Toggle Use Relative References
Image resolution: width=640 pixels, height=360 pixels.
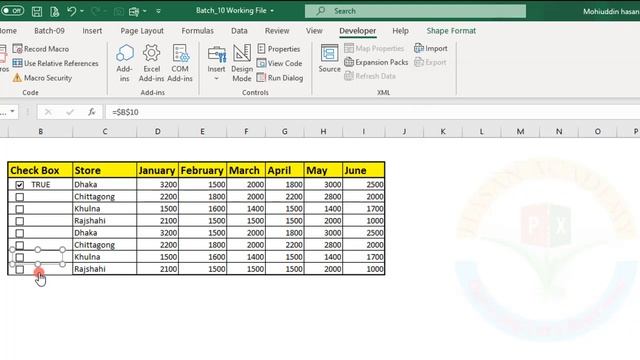pos(56,63)
